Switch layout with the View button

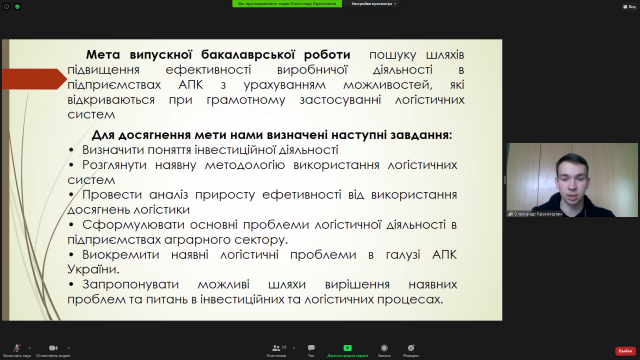629,7
